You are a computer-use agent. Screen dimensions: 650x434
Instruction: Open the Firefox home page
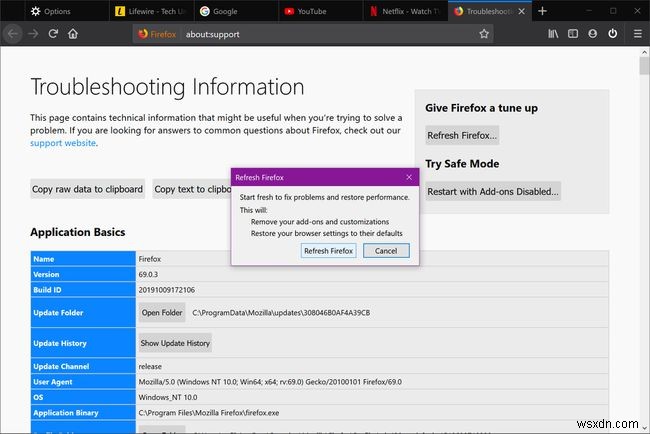pyautogui.click(x=73, y=34)
